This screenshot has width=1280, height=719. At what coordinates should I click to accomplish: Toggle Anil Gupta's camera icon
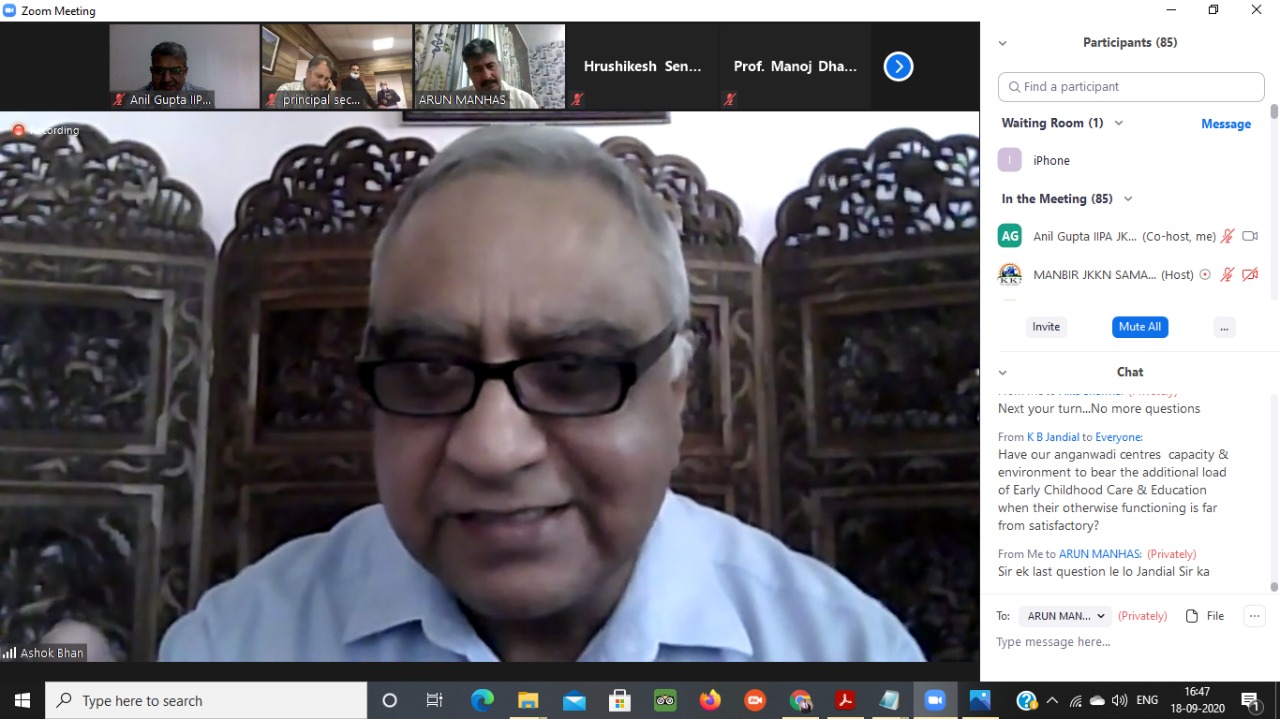tap(1250, 236)
